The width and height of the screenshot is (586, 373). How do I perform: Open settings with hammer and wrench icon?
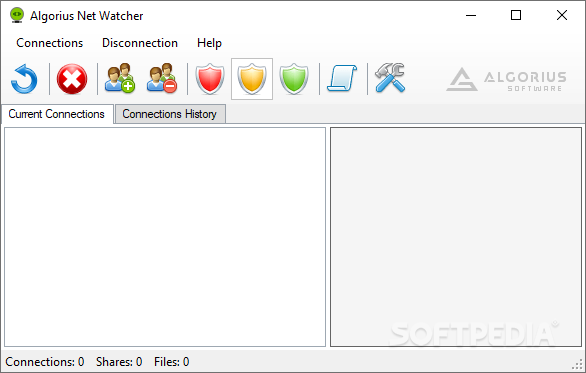click(x=390, y=77)
